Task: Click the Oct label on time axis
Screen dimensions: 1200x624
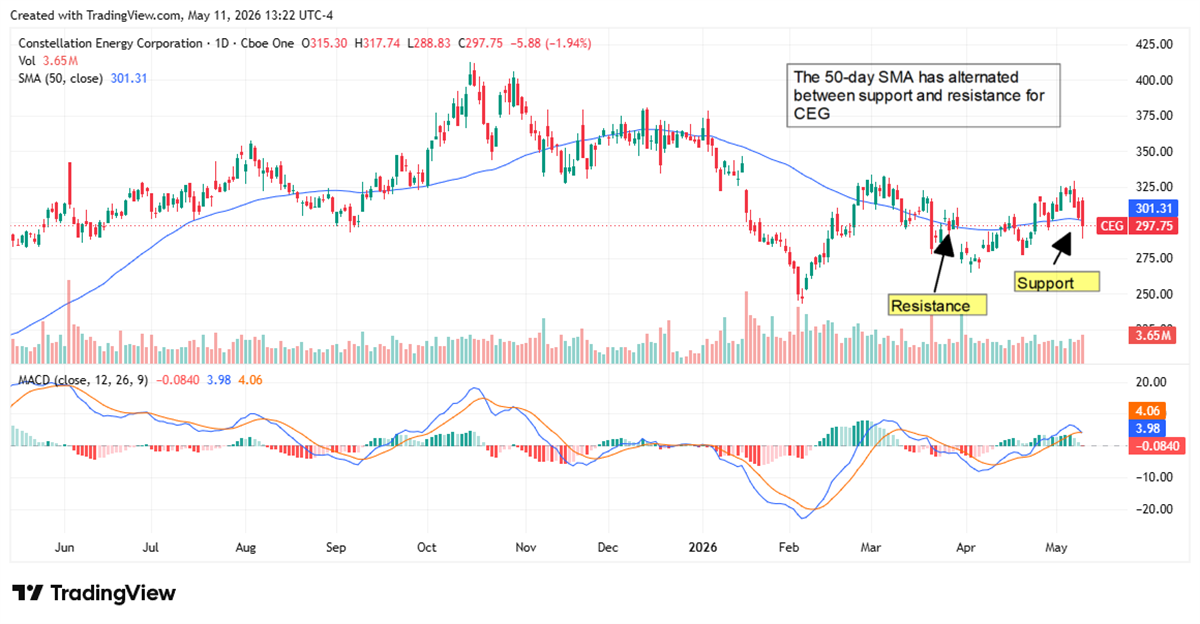Action: tap(426, 548)
